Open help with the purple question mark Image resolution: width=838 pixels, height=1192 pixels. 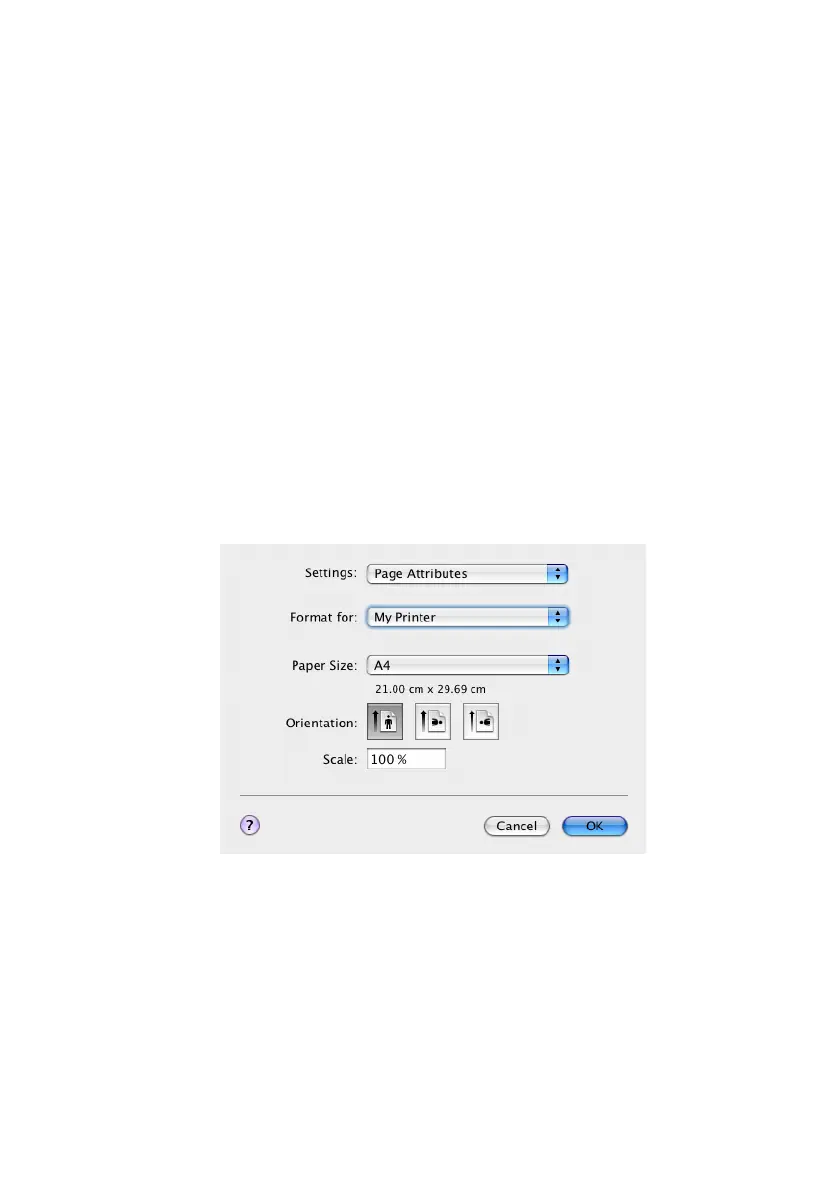click(249, 825)
